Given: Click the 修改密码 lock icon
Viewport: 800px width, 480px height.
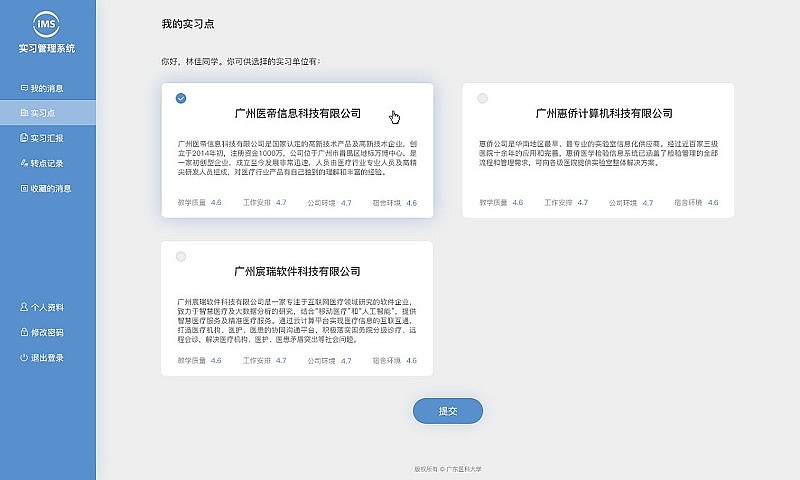Looking at the screenshot, I should [x=24, y=332].
